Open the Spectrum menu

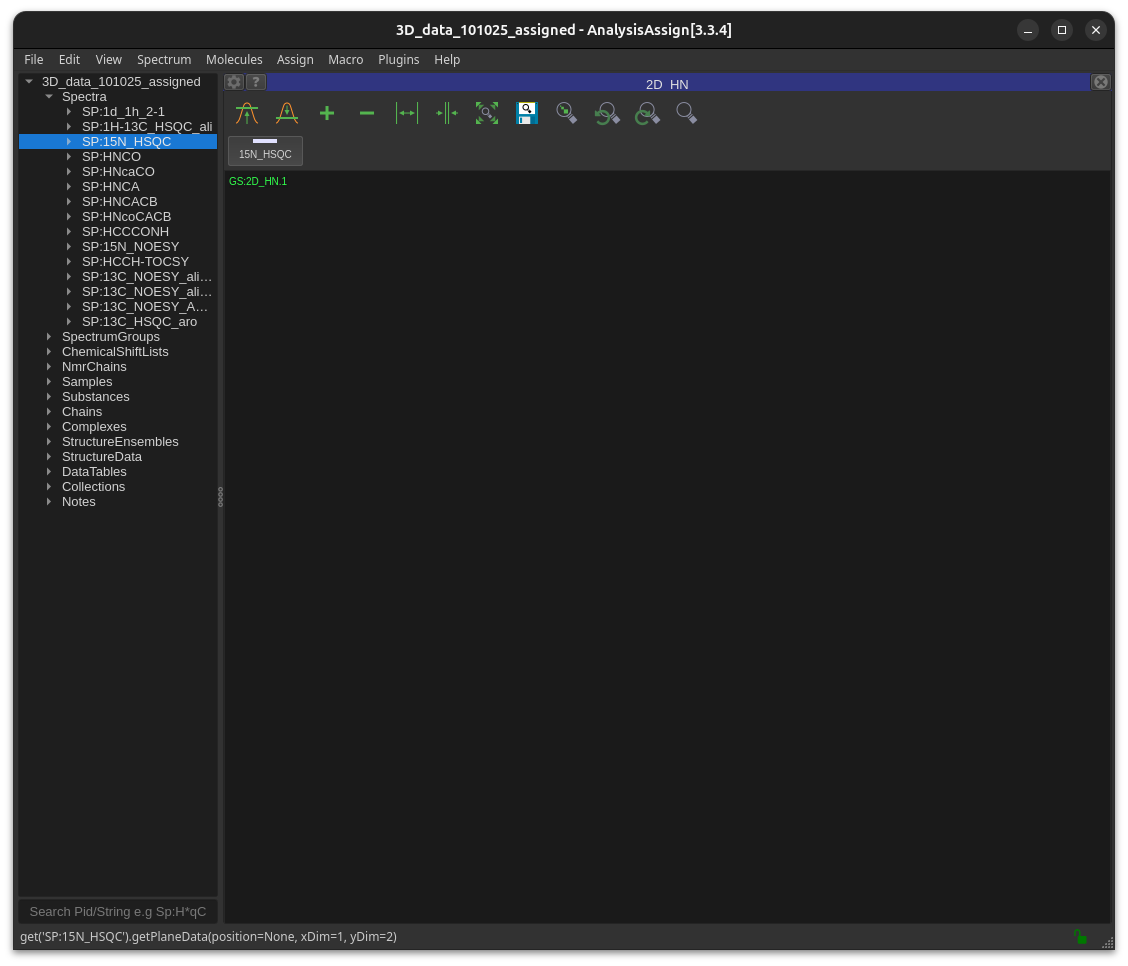click(x=164, y=60)
